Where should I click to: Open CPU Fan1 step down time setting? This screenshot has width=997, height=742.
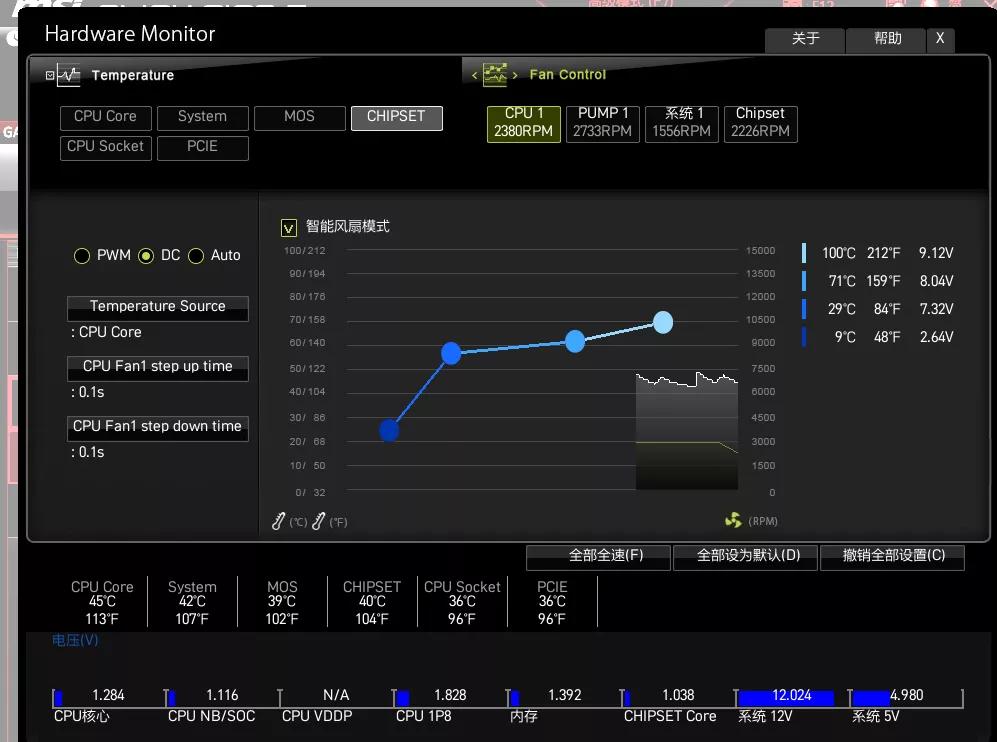(x=157, y=427)
